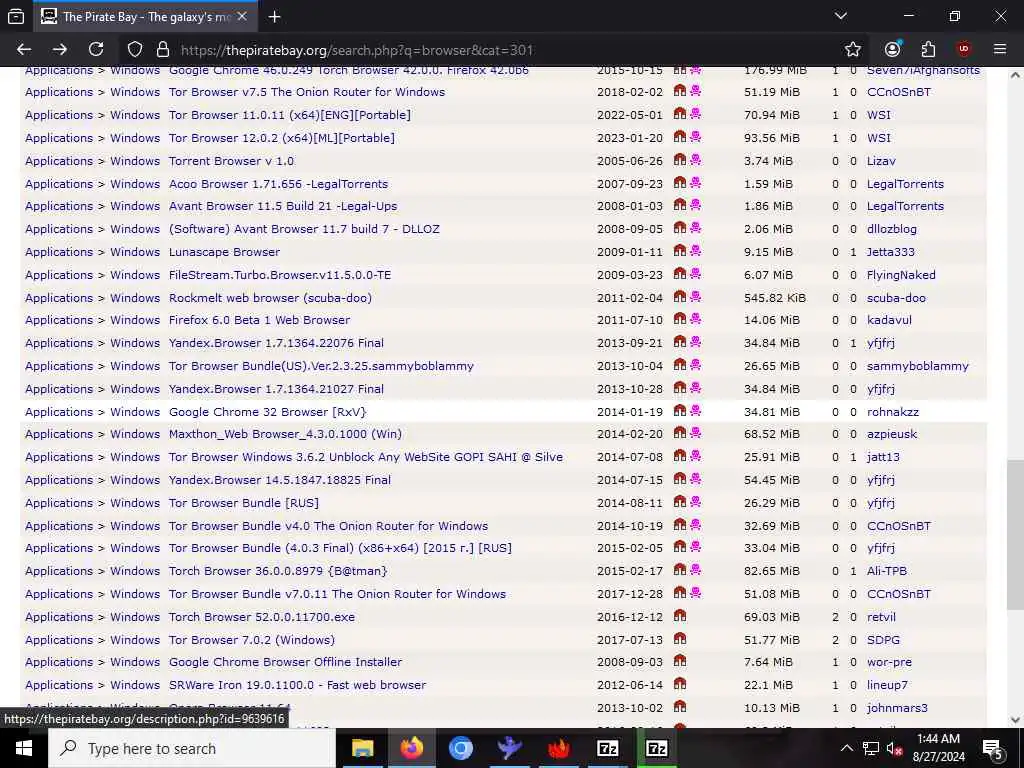This screenshot has height=768, width=1024.
Task: Open FileStream.Turbo.Browser.v11.5.0.0-TE link
Action: (x=280, y=275)
